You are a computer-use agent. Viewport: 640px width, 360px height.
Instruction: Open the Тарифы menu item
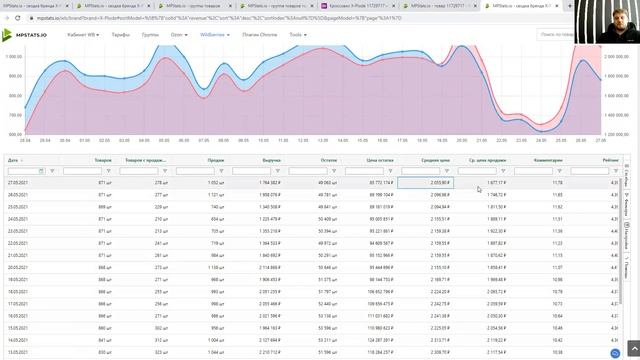click(120, 35)
